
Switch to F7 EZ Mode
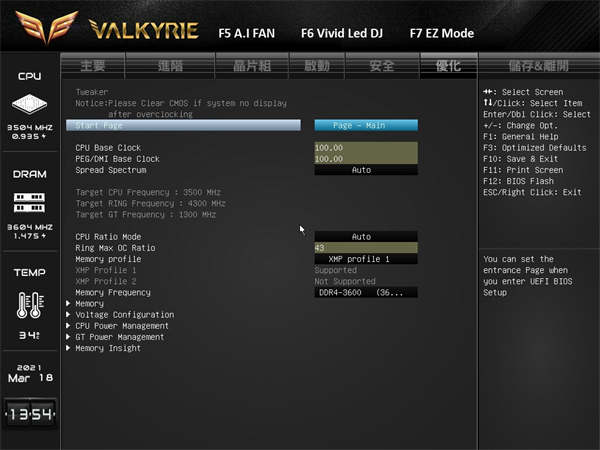coord(442,33)
